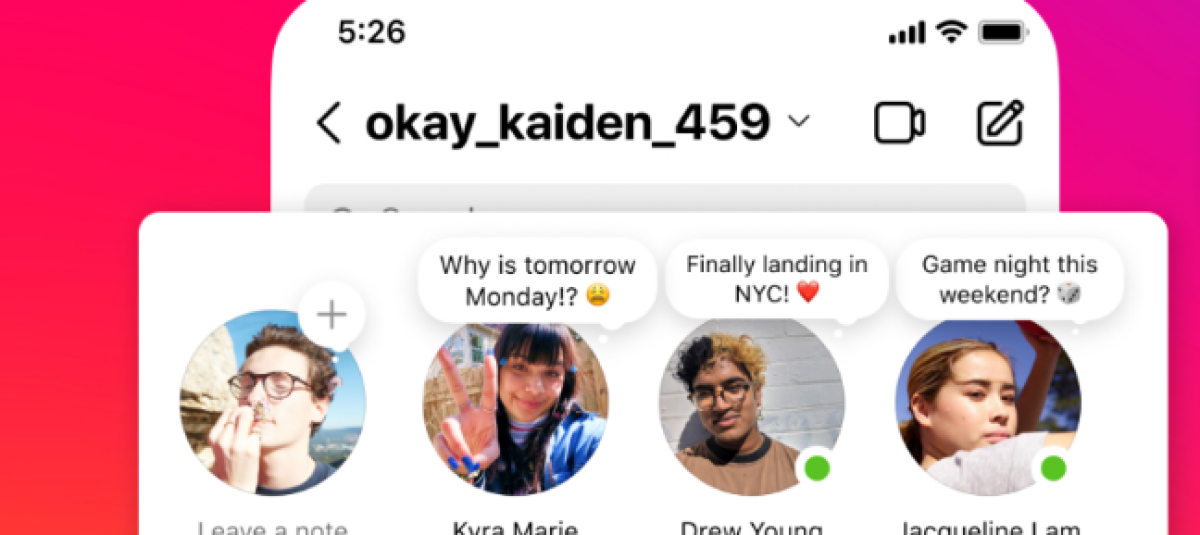
Task: Select your own profile photo thumbnail
Action: [x=273, y=403]
